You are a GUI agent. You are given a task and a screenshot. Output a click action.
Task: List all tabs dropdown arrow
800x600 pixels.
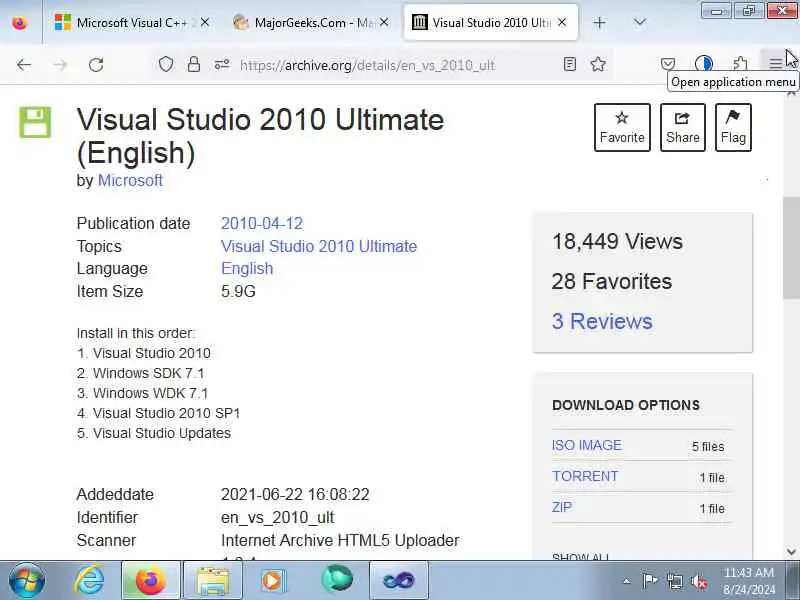point(639,22)
